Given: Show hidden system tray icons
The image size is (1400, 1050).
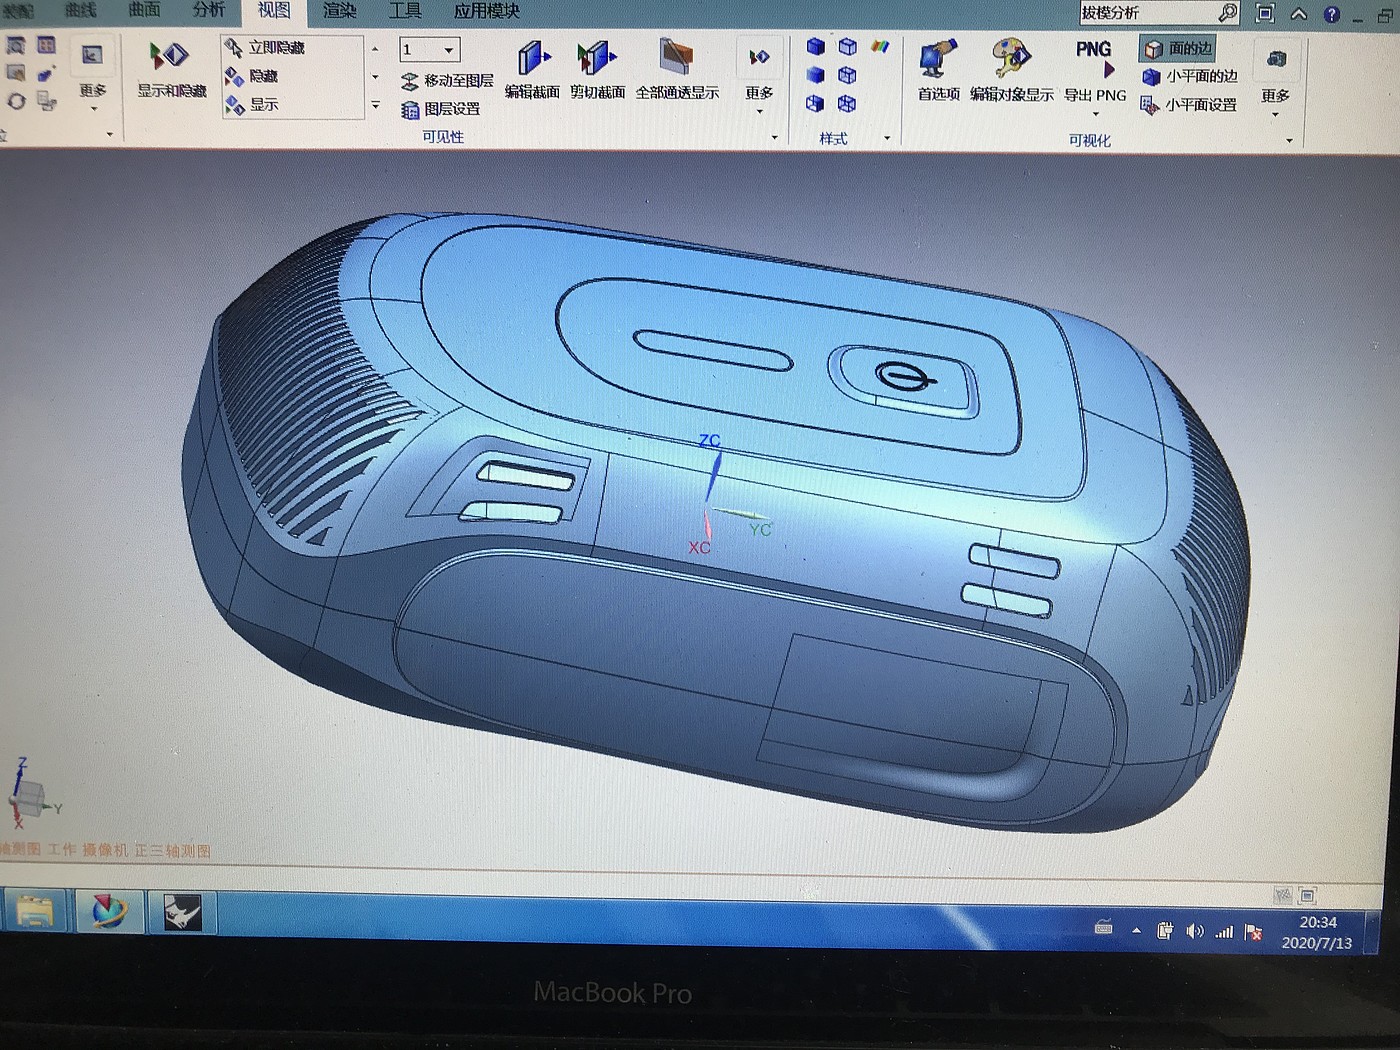Looking at the screenshot, I should [x=1136, y=931].
